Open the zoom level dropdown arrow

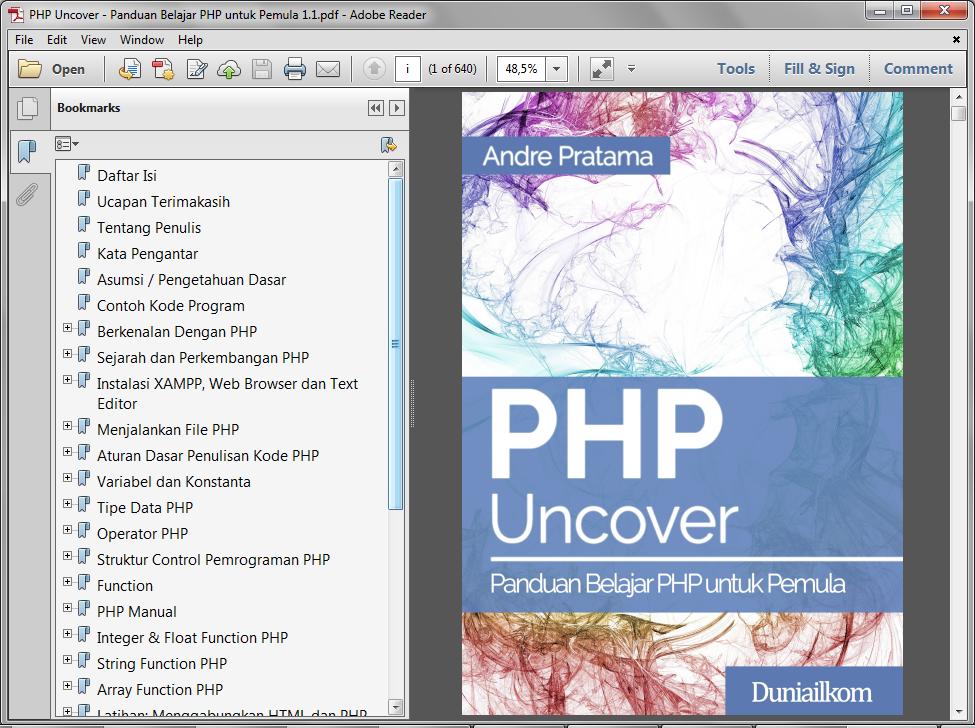coord(557,69)
